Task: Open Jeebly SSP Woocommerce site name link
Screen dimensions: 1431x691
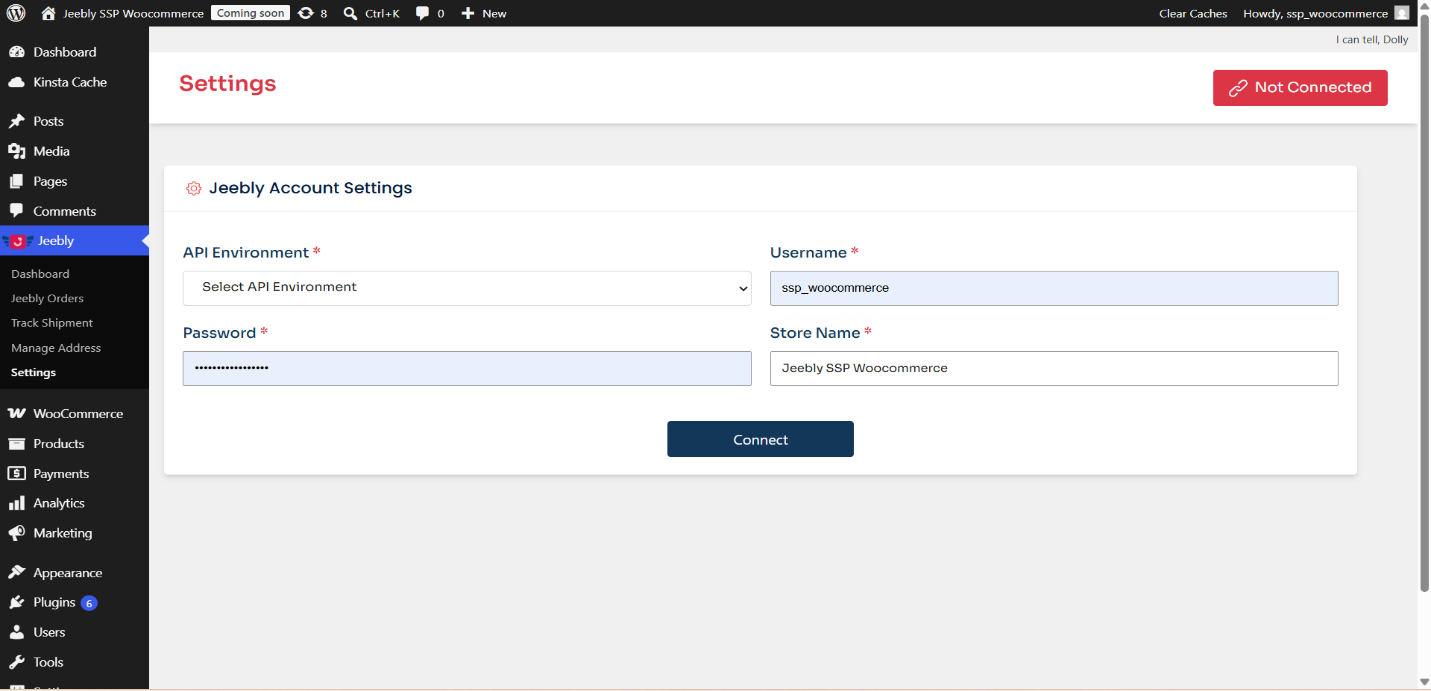Action: coord(133,13)
